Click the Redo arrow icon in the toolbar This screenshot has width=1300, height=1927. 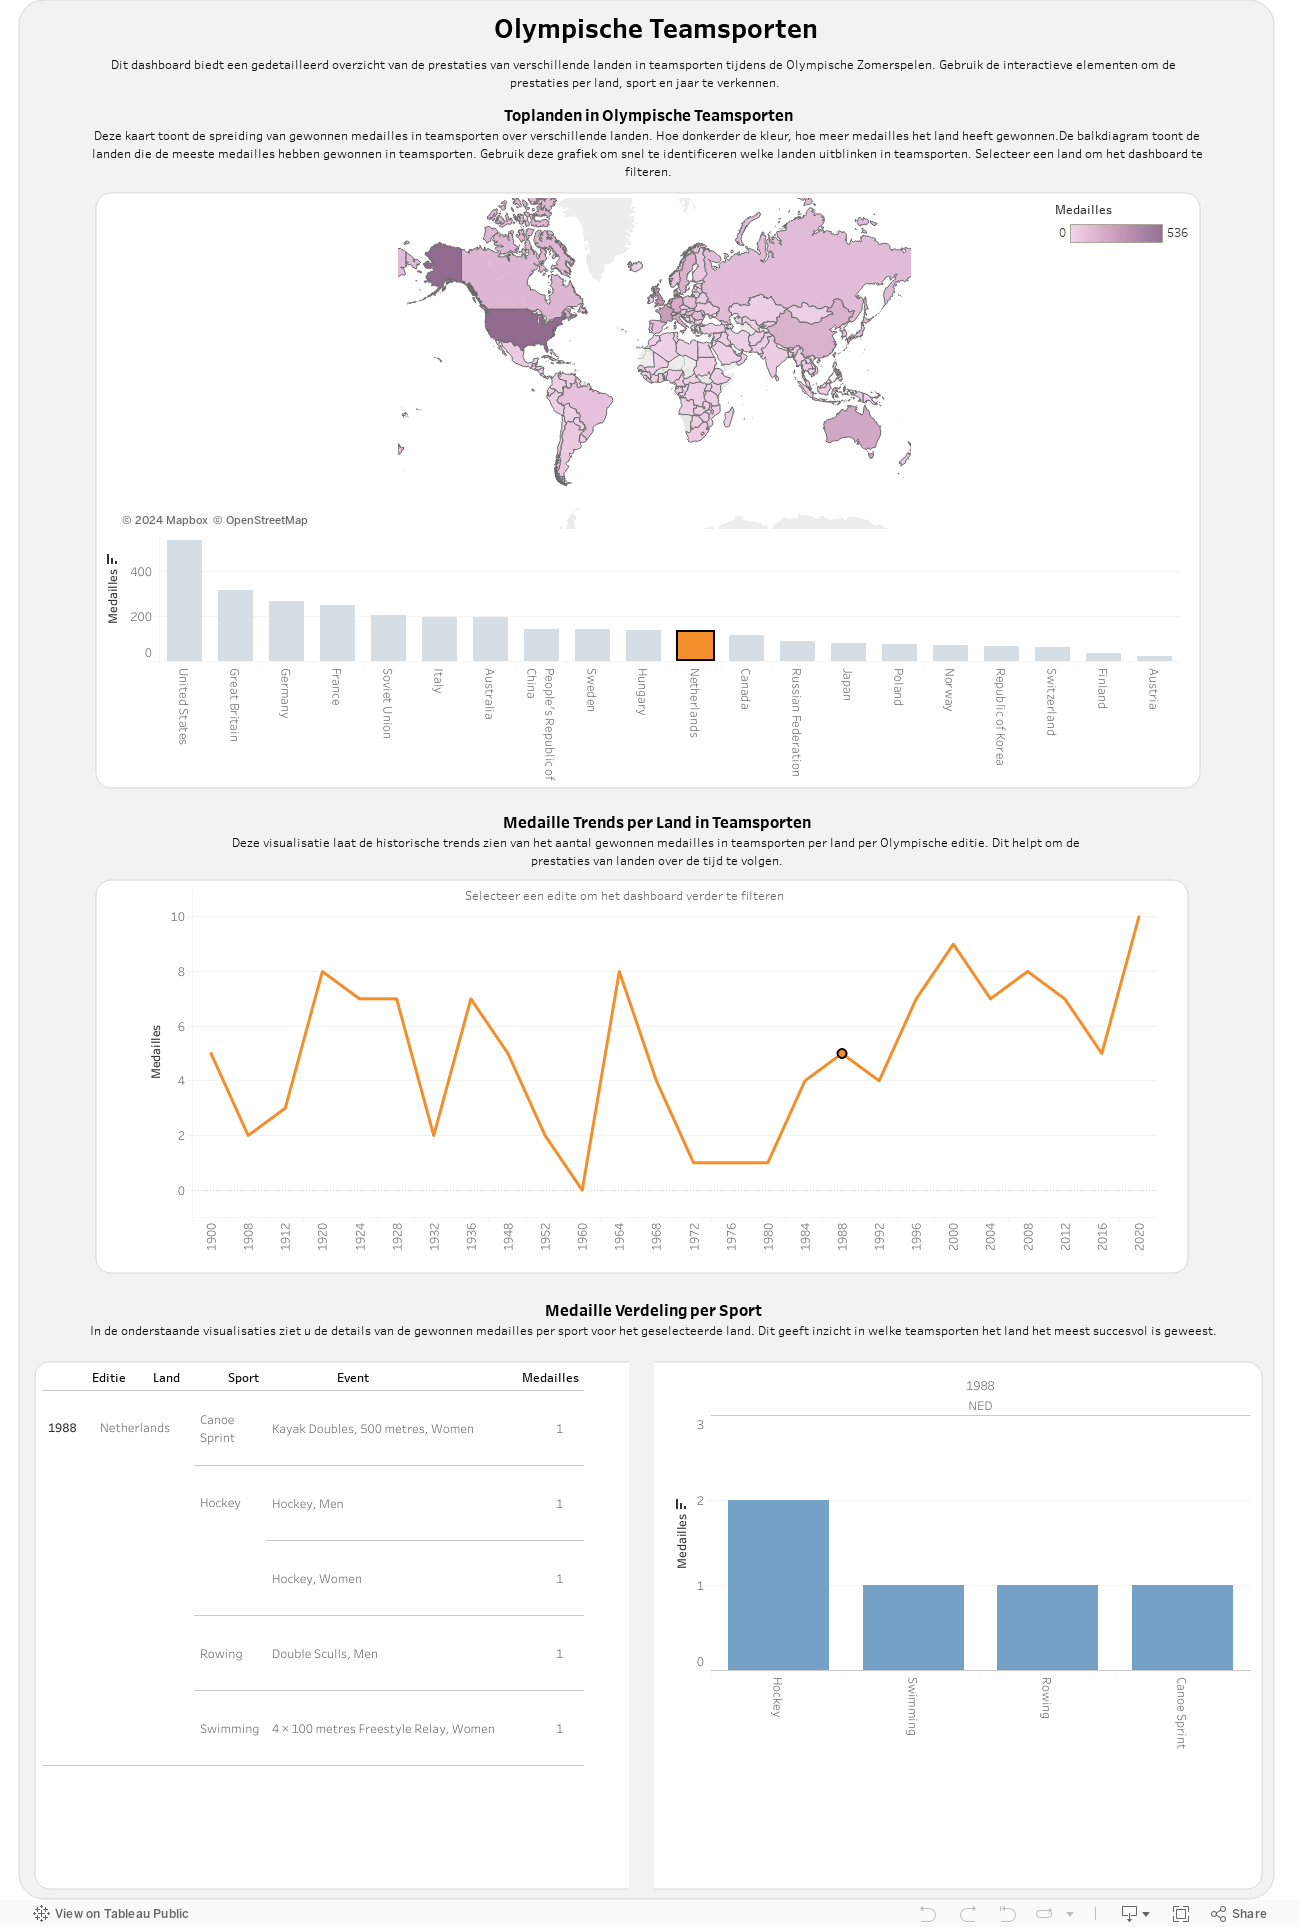(967, 1913)
